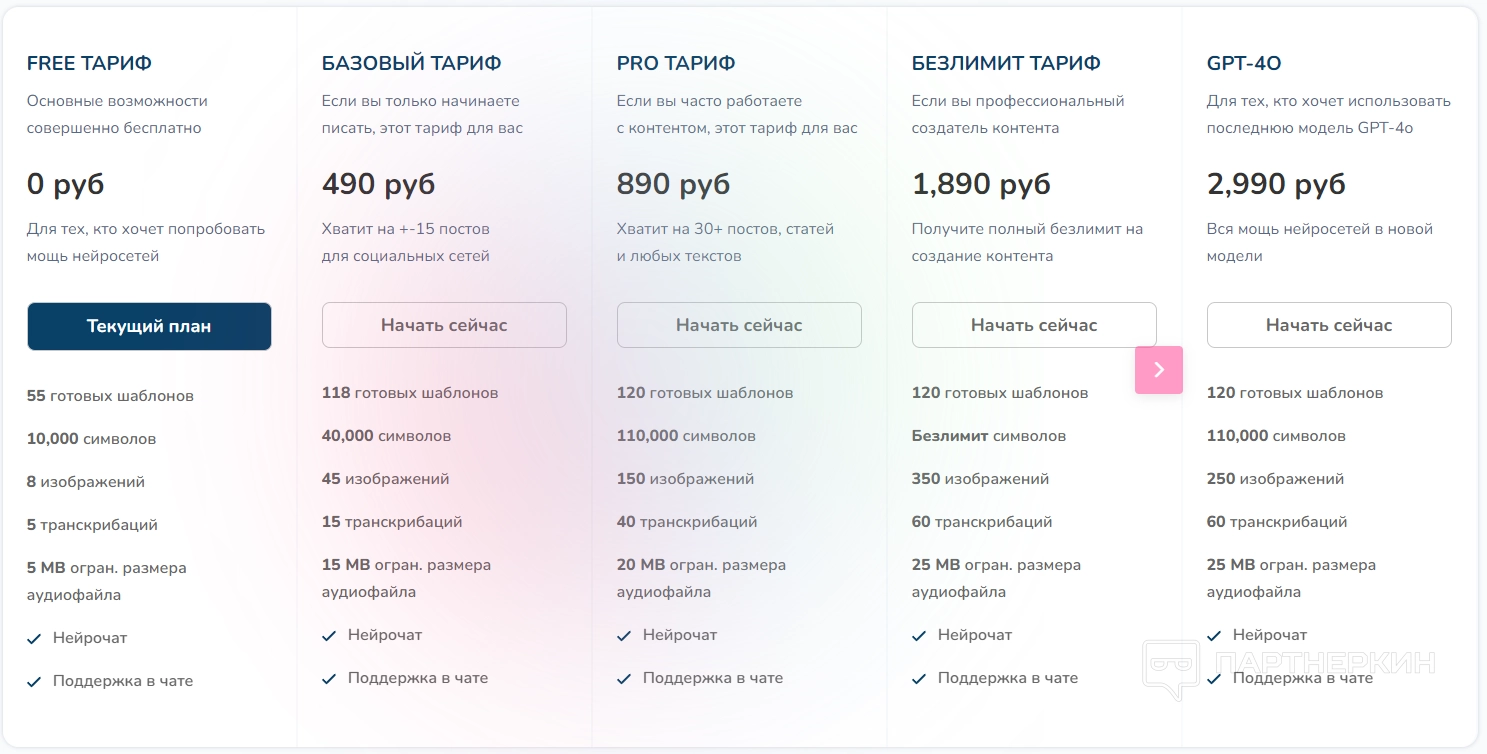Start the Базовый тариф with Начать сейчас
1487x754 pixels.
click(444, 325)
